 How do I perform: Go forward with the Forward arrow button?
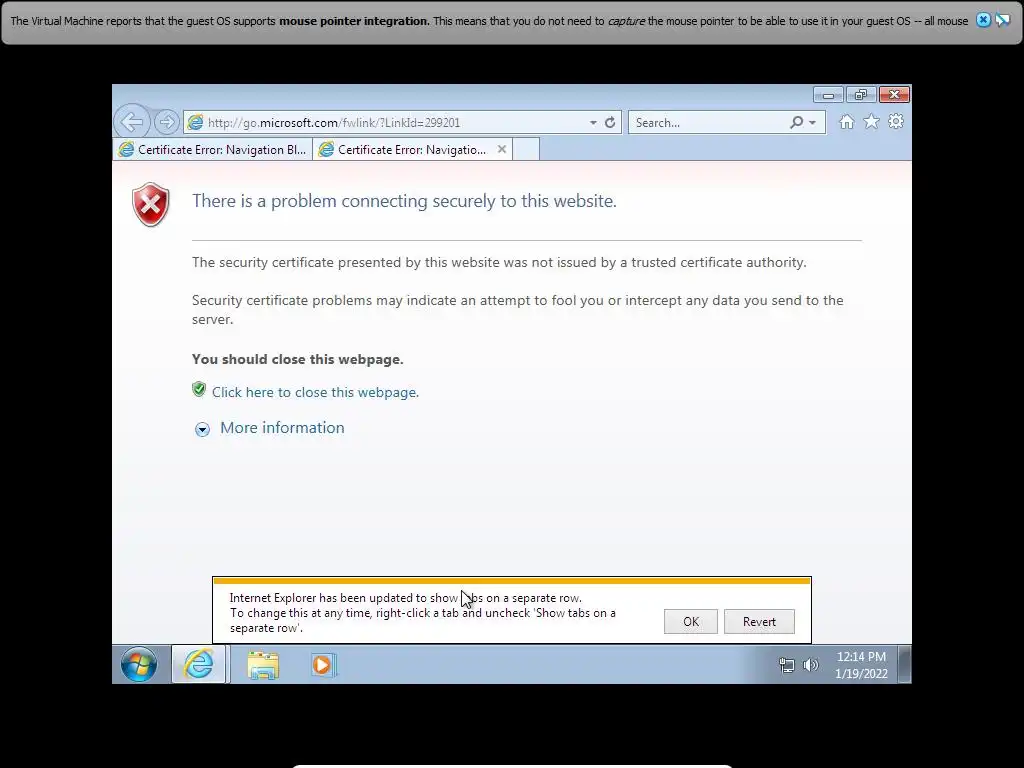[x=167, y=121]
